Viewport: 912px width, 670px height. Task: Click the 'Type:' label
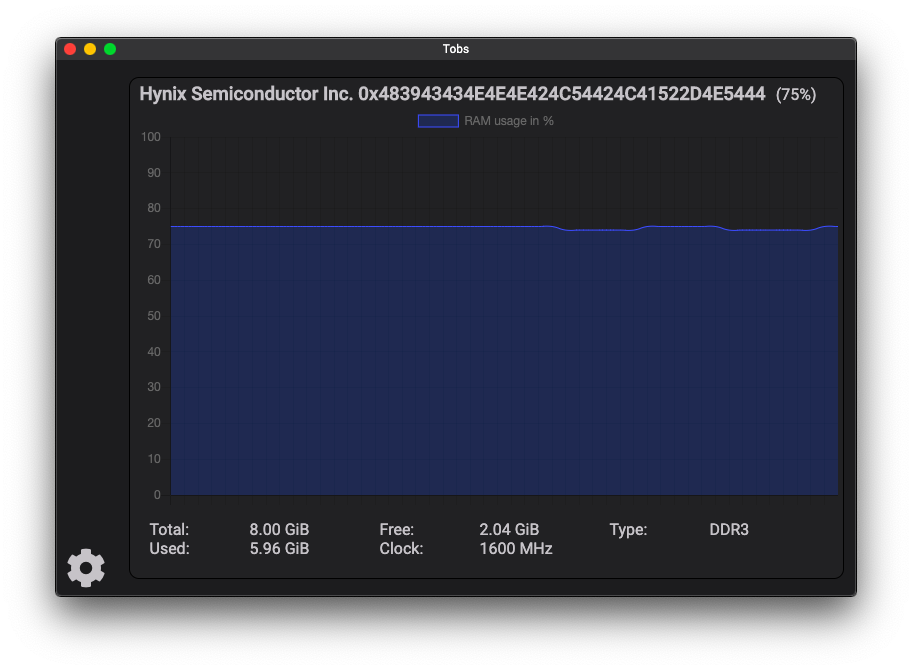pos(628,529)
